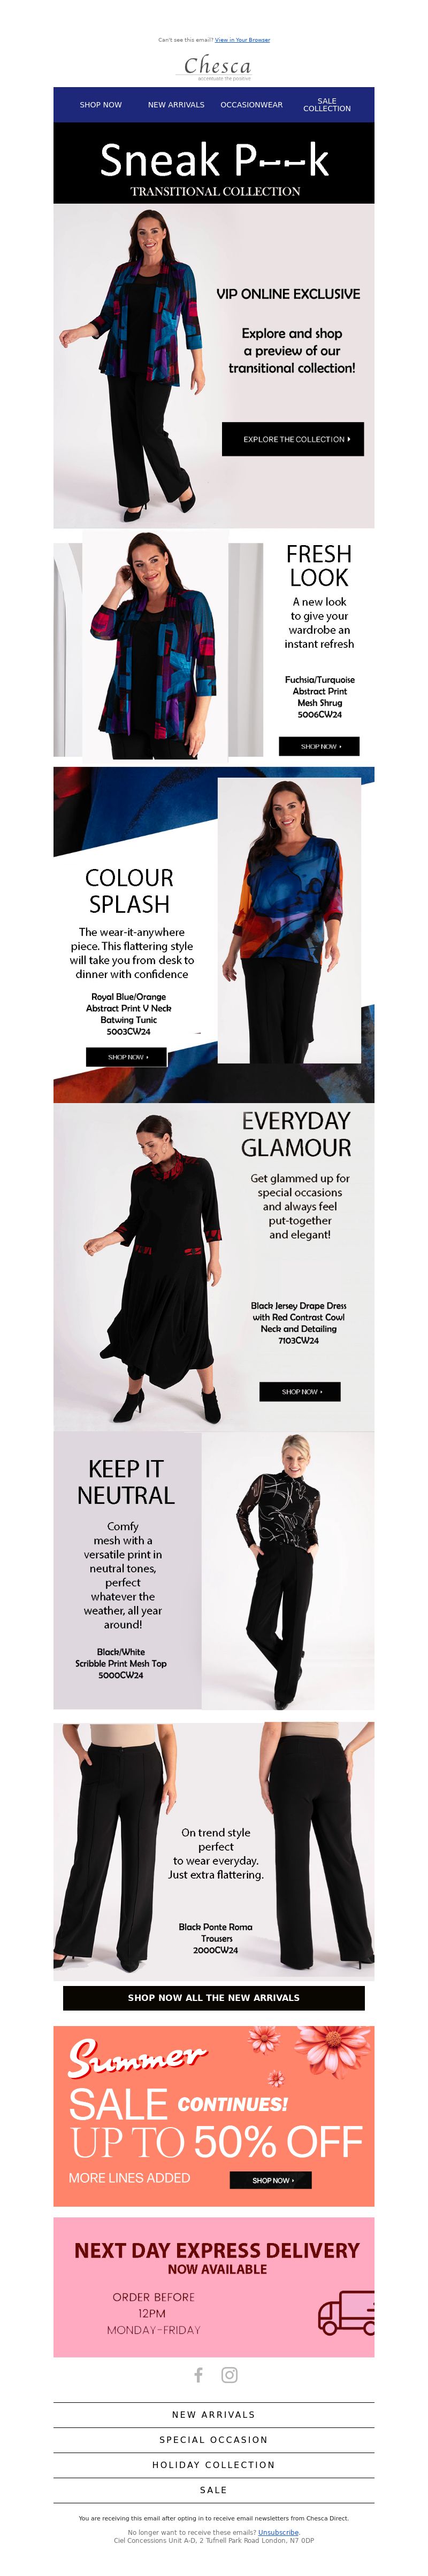Click SHOP NOW ALL THE NEW ARRIVALS
The width and height of the screenshot is (428, 2576).
214,1997
